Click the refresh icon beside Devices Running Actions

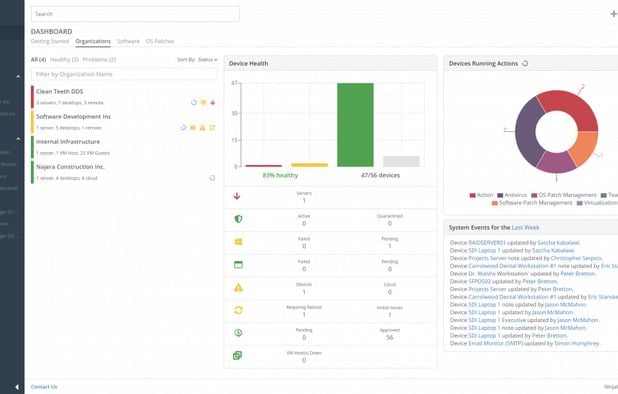click(525, 63)
